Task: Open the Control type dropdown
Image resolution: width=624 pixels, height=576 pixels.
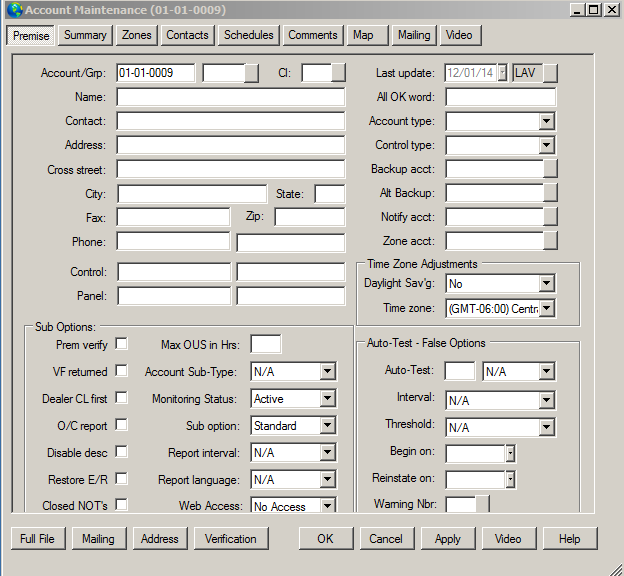Action: pyautogui.click(x=546, y=145)
